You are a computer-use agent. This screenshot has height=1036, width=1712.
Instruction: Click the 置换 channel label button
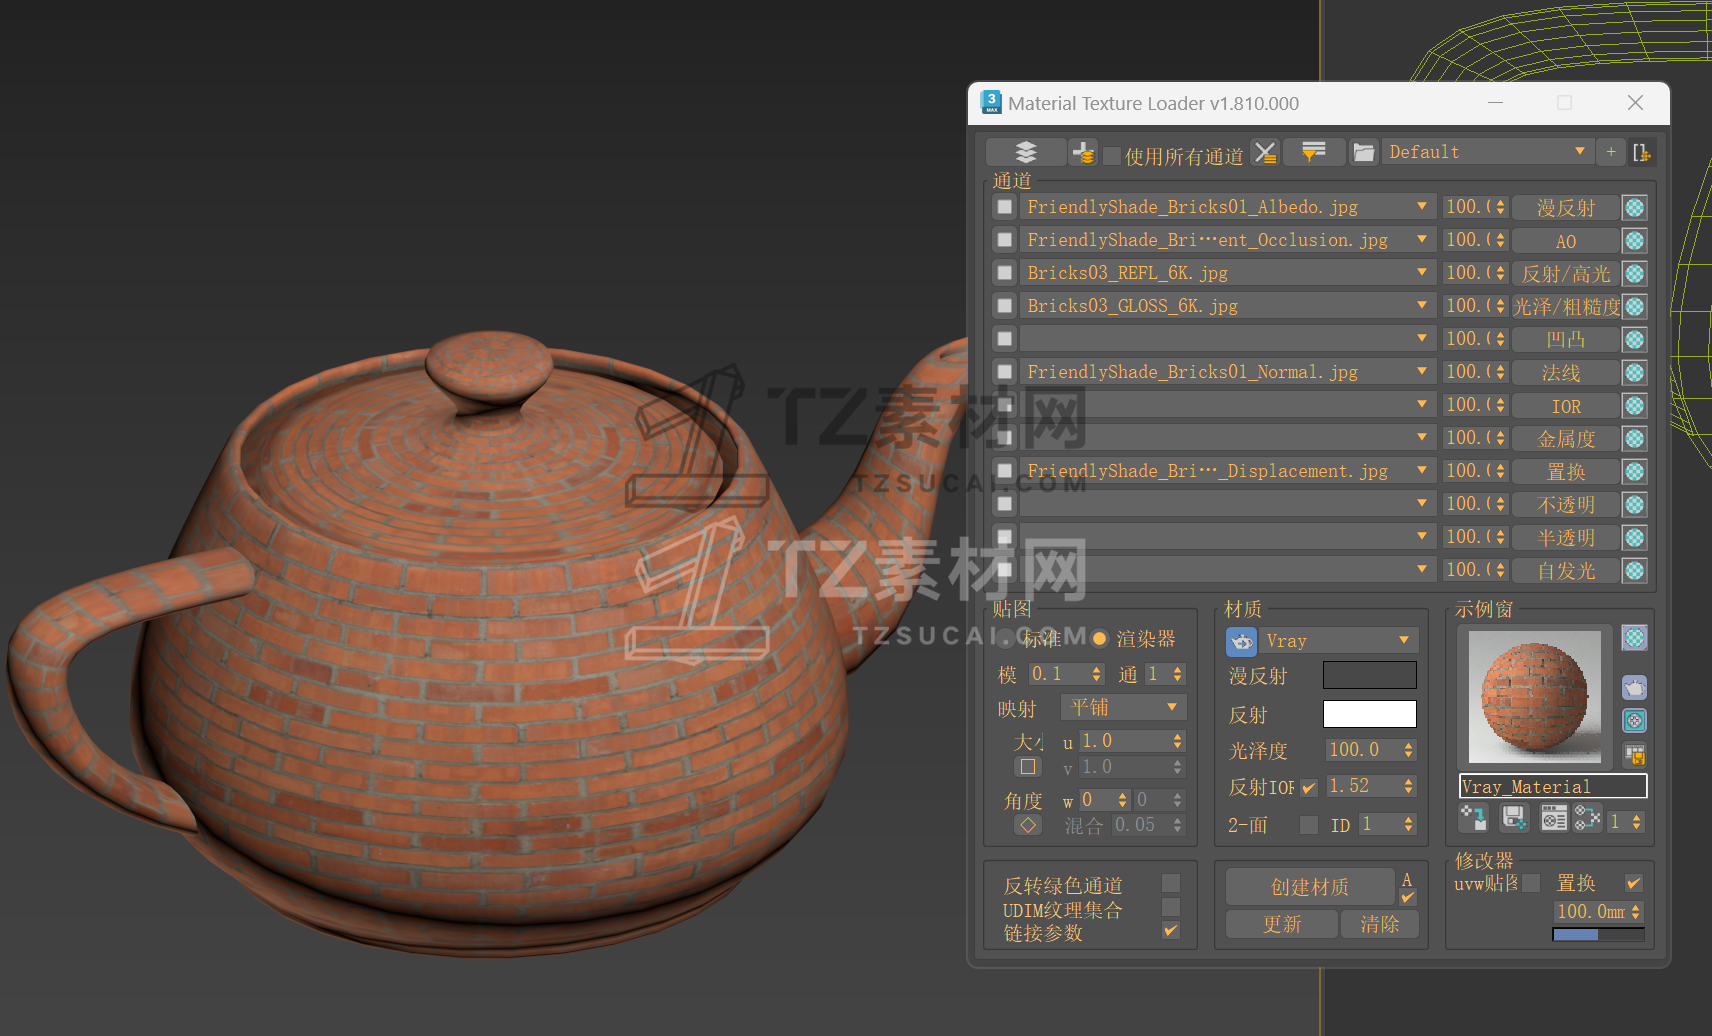[x=1565, y=471]
